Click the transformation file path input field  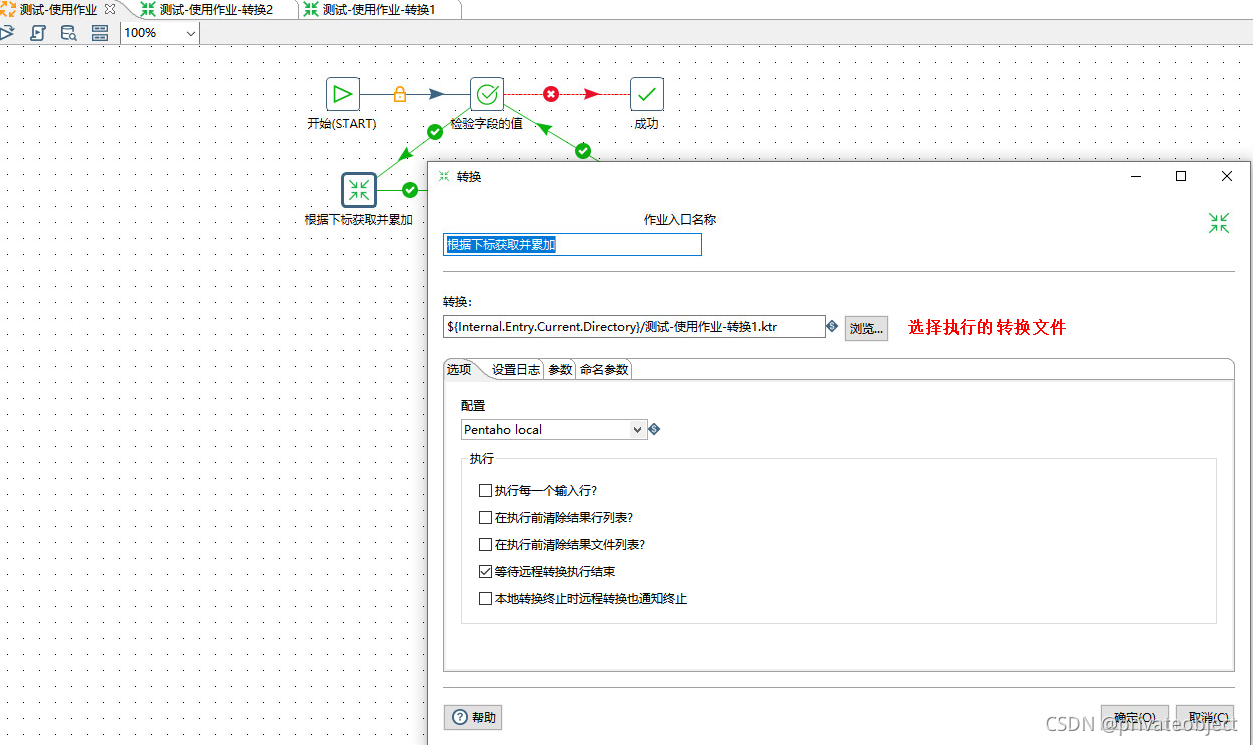(634, 326)
